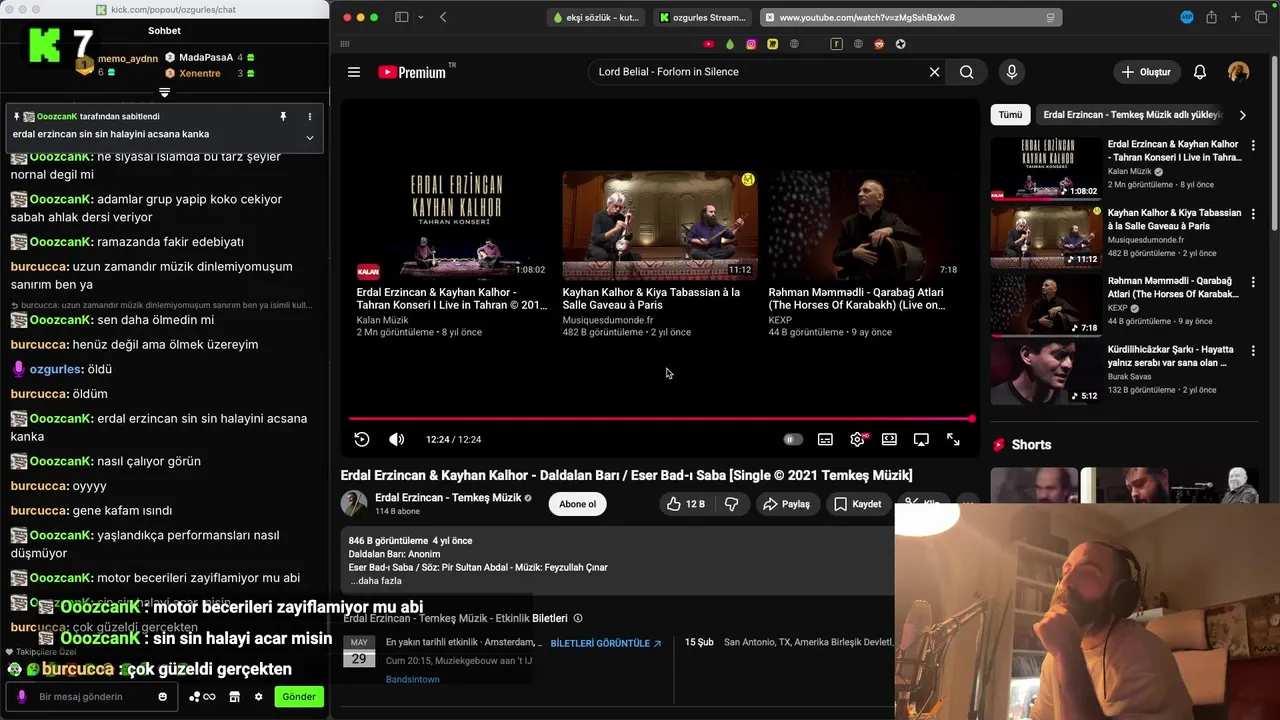Expand chat leaderboard with double-line handle
1280x720 pixels.
pyautogui.click(x=165, y=92)
